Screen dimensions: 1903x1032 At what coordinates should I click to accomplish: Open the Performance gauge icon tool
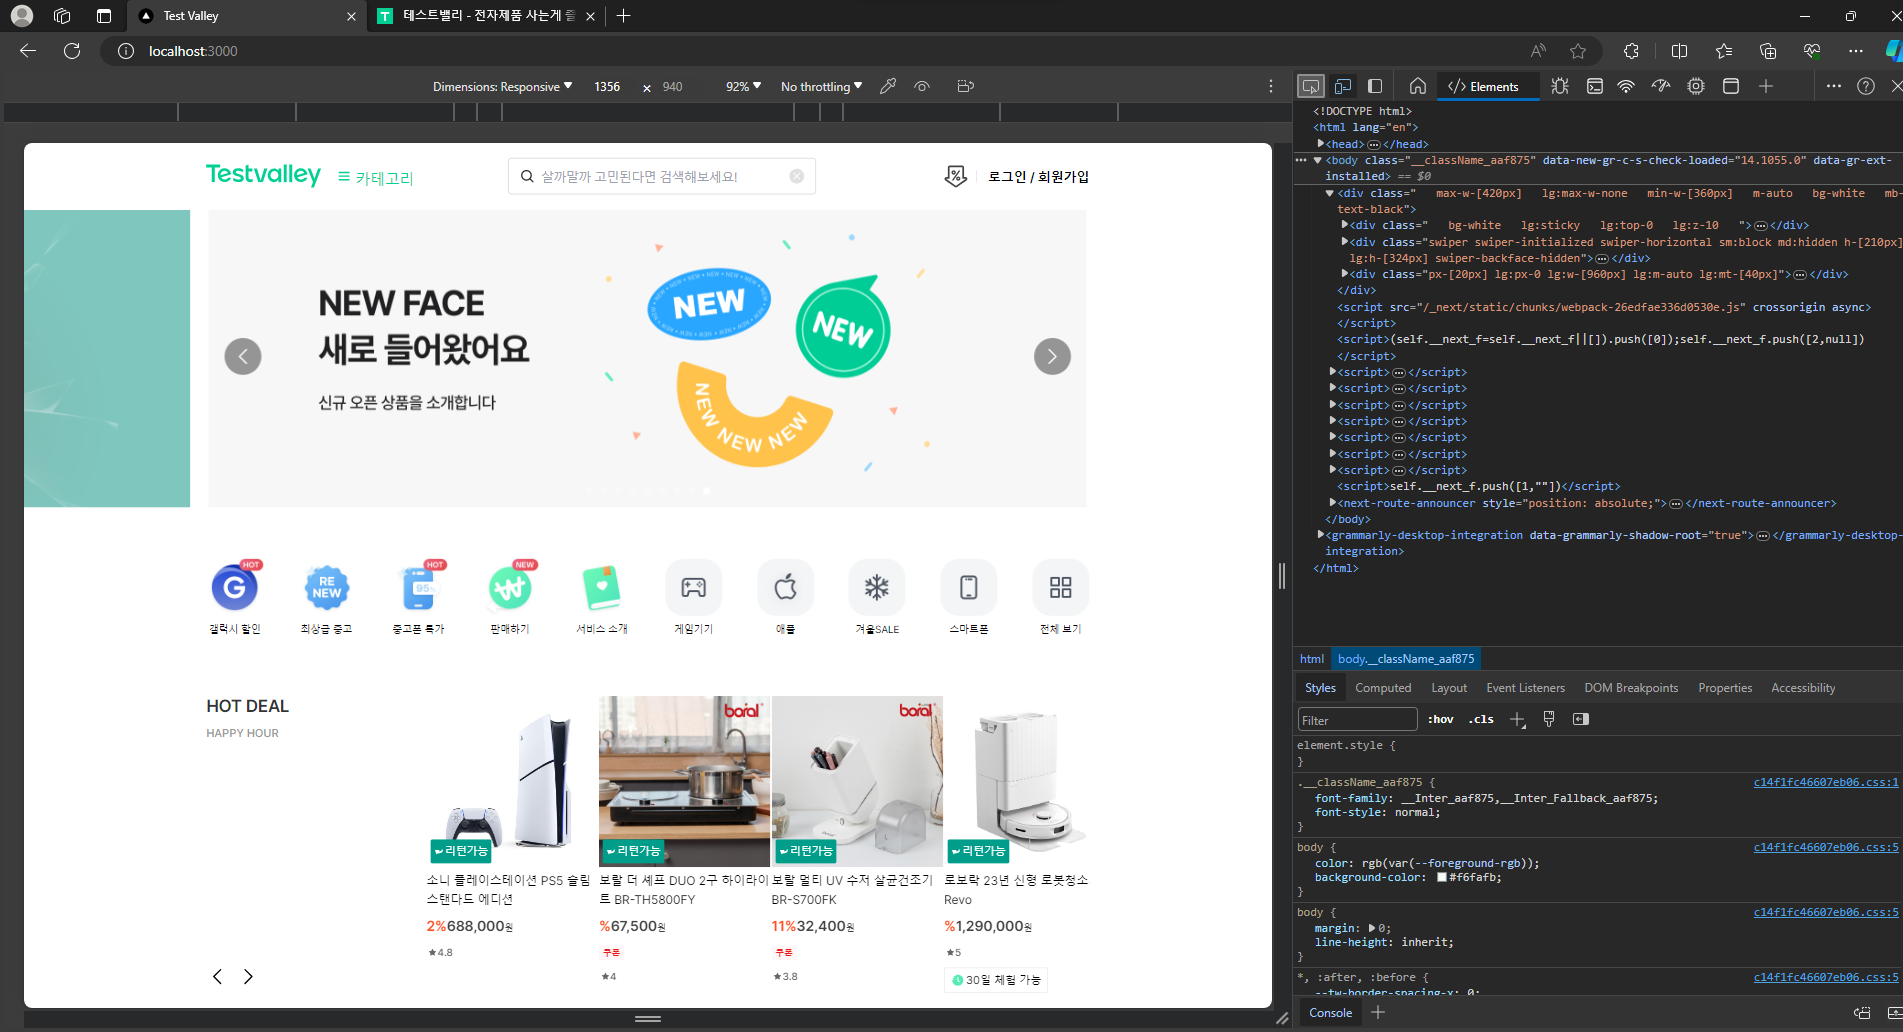tap(1661, 86)
